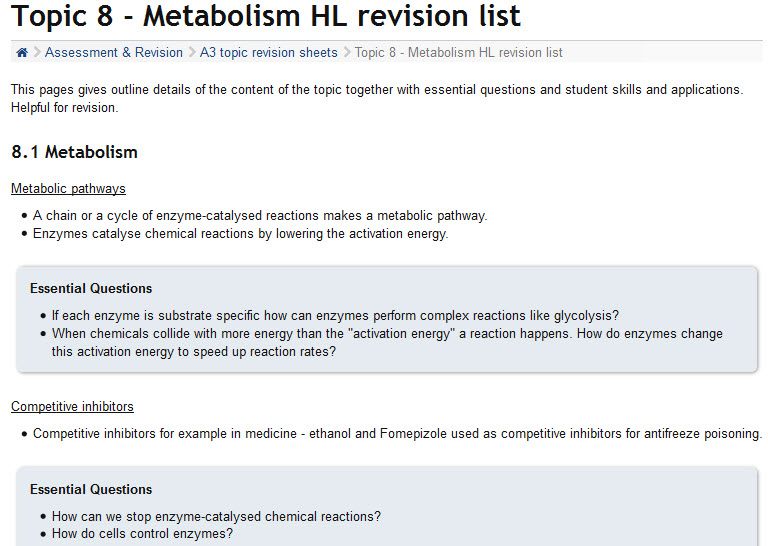Click the second Essential Questions box title
The image size is (768, 546).
[91, 489]
